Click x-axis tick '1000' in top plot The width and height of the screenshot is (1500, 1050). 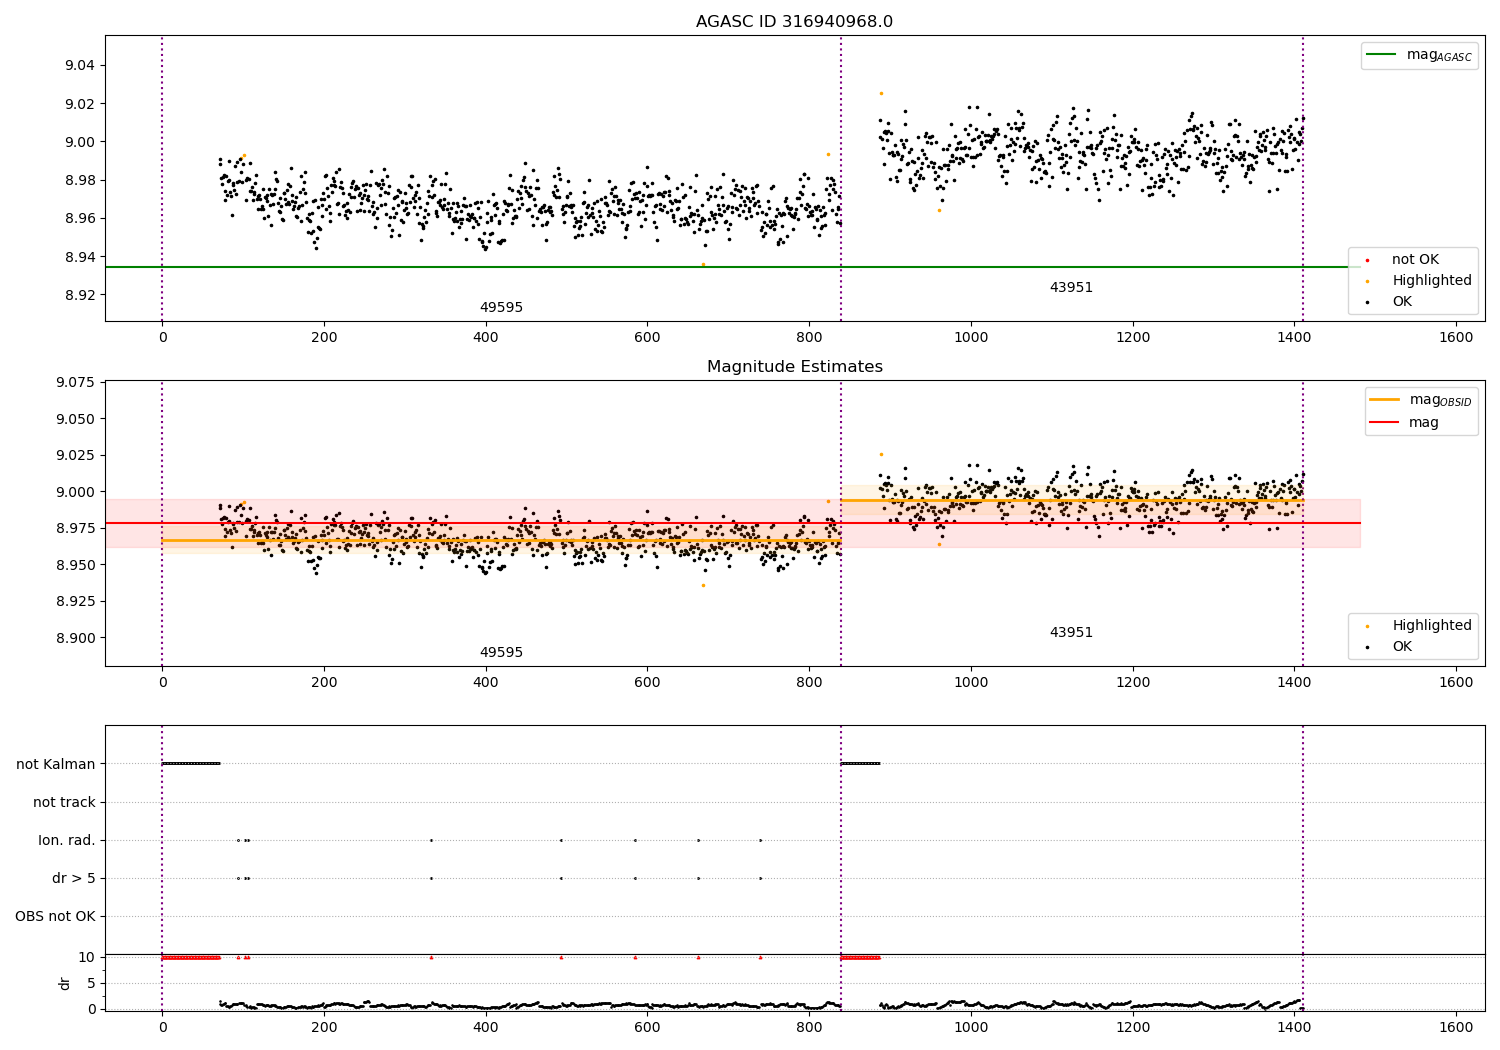pos(971,337)
